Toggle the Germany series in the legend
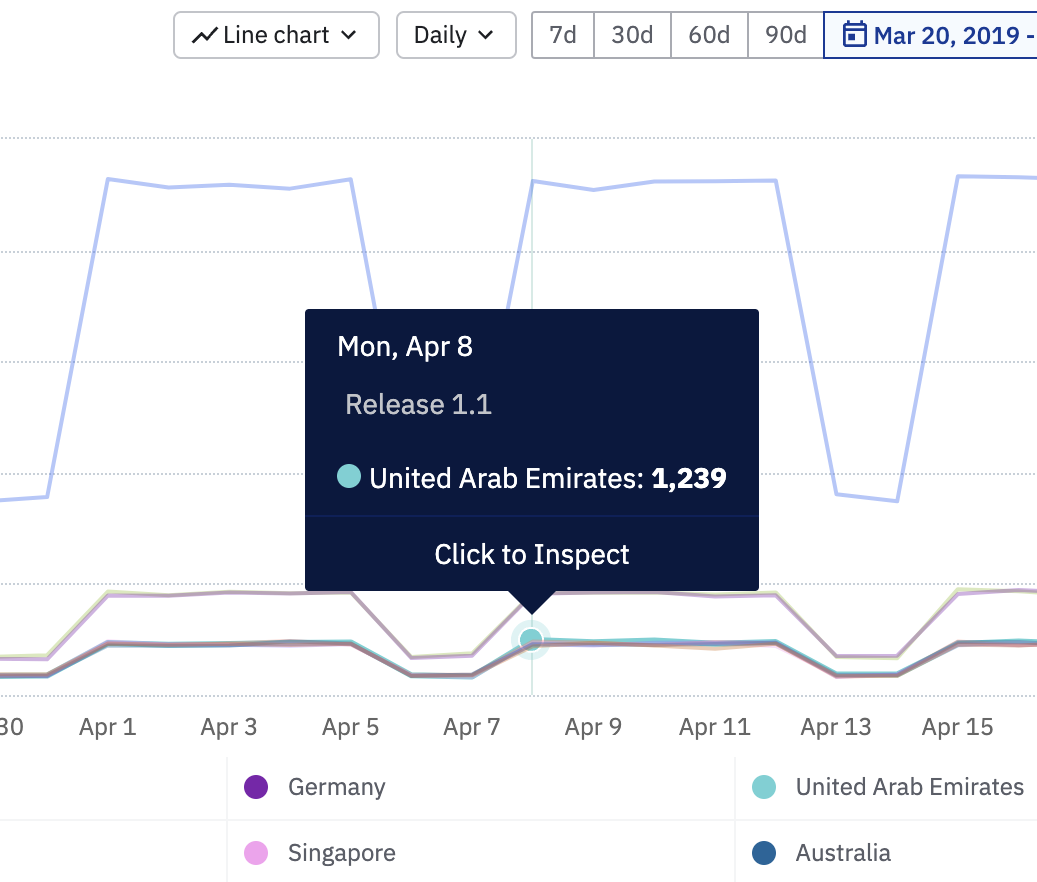 pos(335,787)
